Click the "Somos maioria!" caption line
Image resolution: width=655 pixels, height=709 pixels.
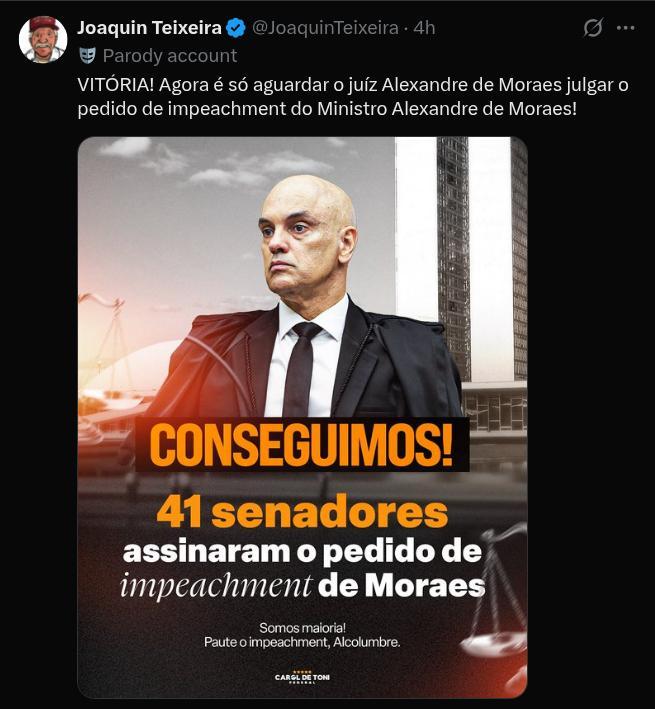[302, 628]
